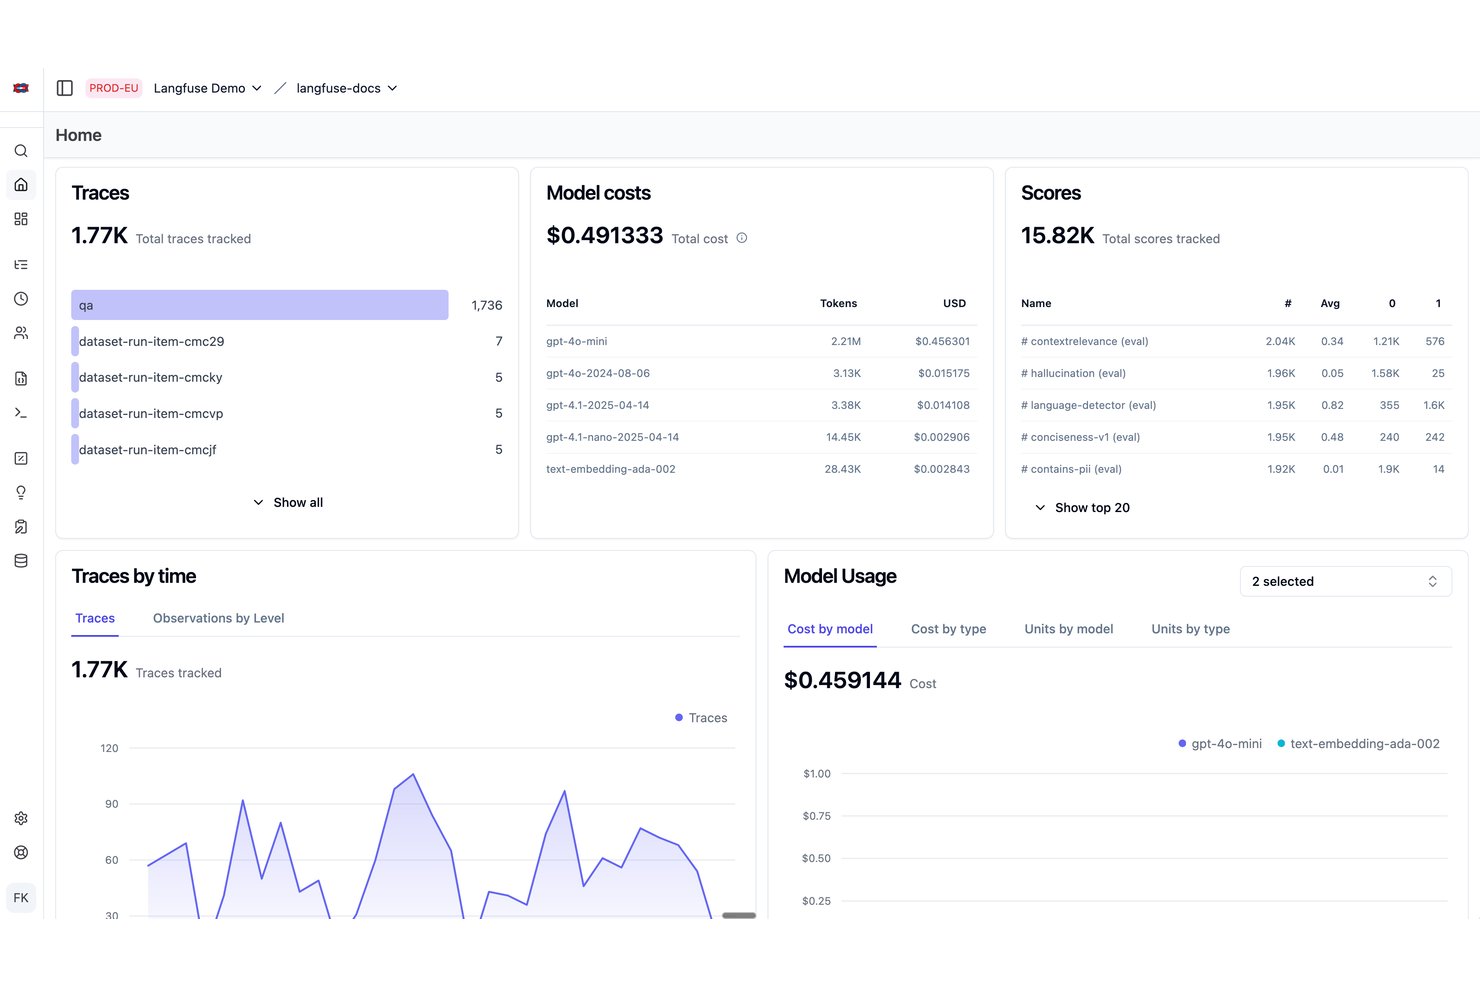This screenshot has width=1480, height=987.
Task: Toggle the sidebar panel icon
Action: pyautogui.click(x=65, y=88)
